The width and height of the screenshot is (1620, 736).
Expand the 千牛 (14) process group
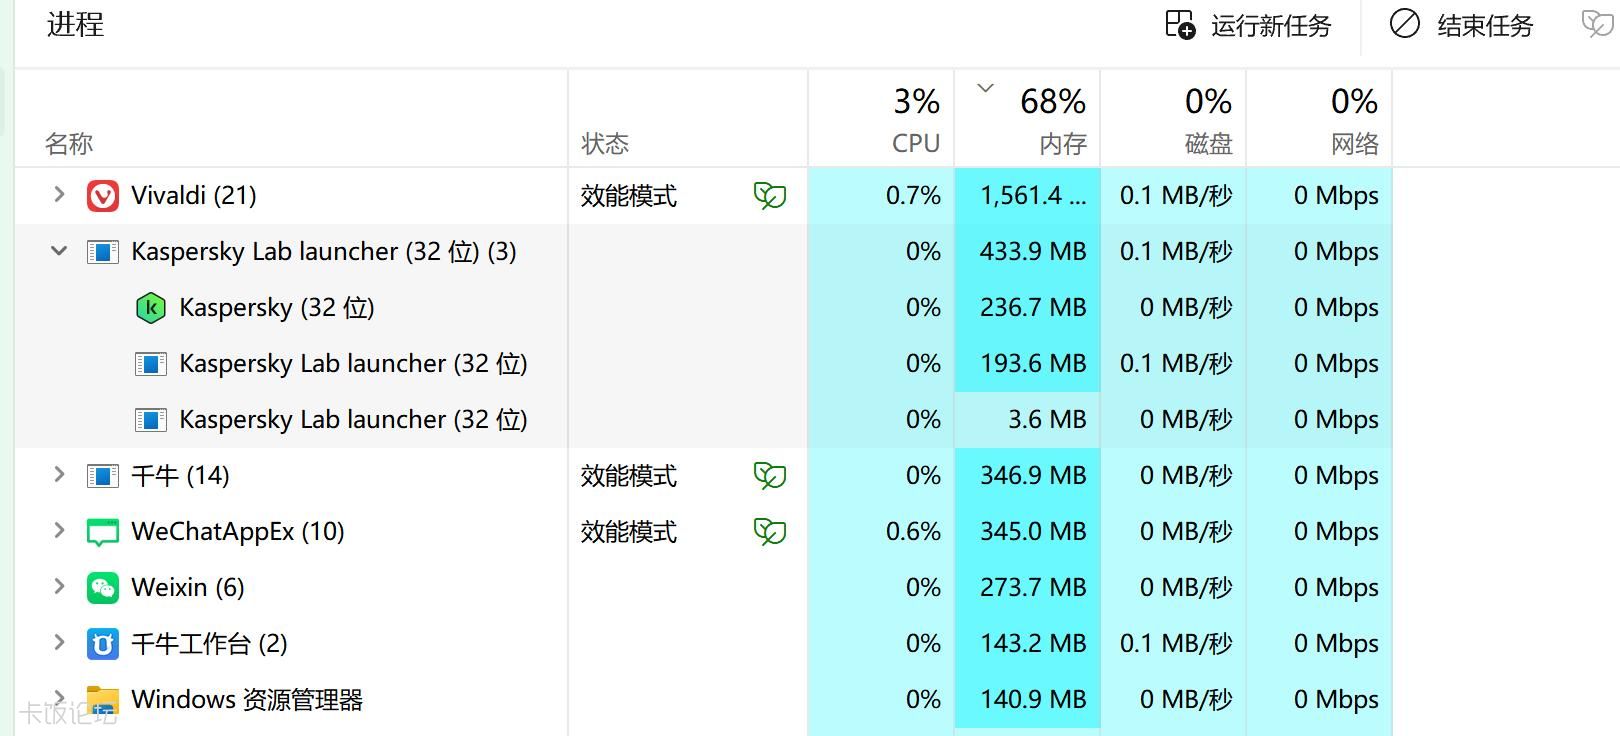pyautogui.click(x=59, y=475)
